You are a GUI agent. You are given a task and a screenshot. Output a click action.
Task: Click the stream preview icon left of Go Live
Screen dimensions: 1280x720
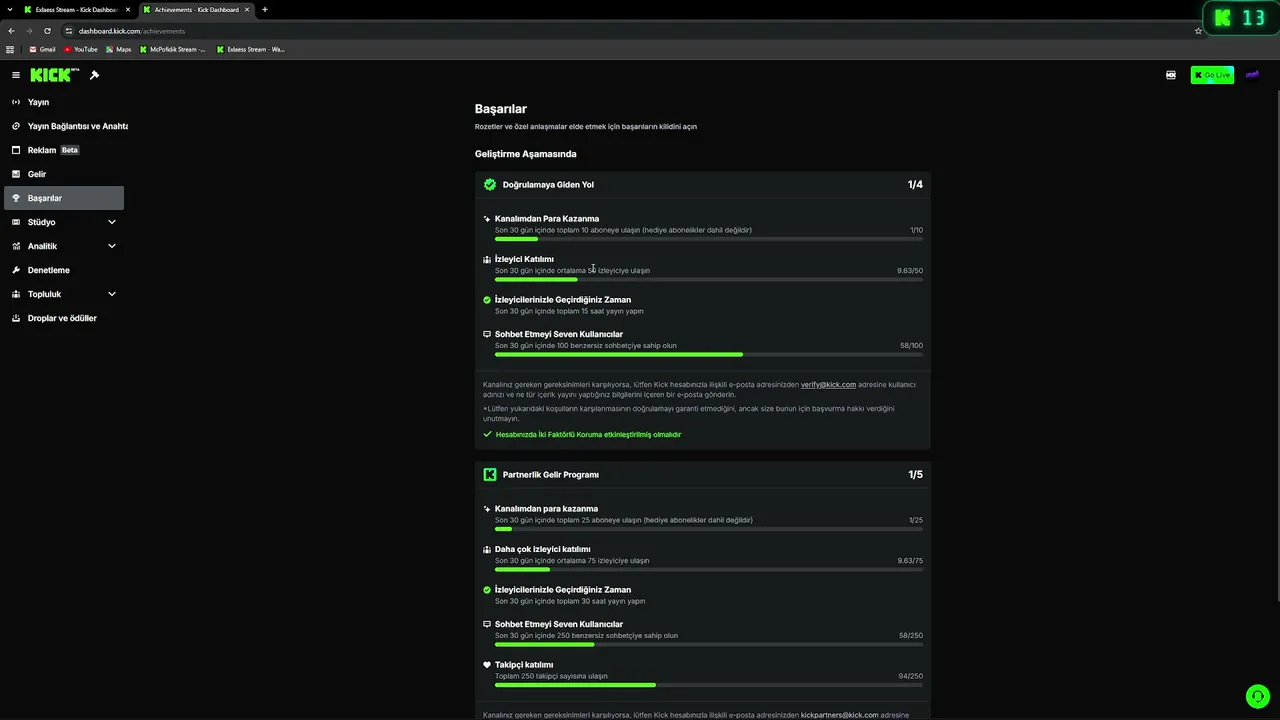tap(1171, 75)
